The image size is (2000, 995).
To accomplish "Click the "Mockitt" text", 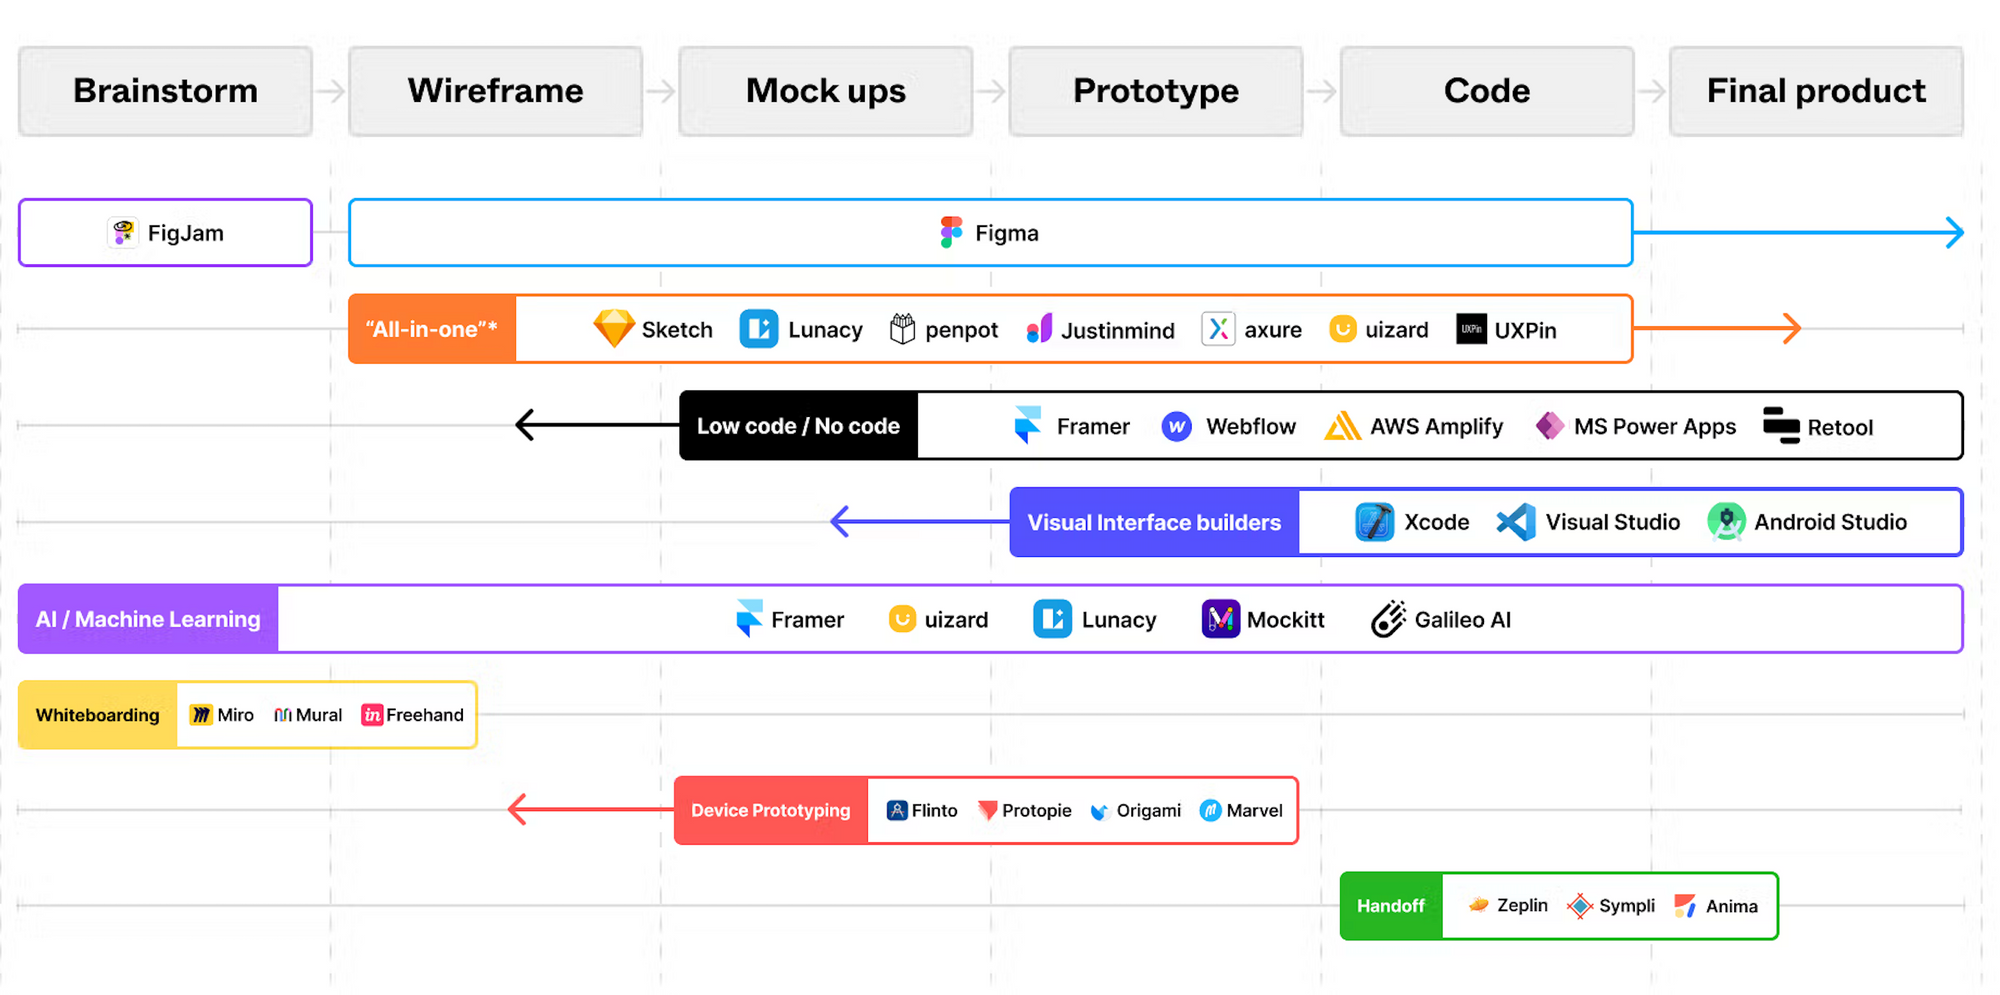I will [1286, 620].
